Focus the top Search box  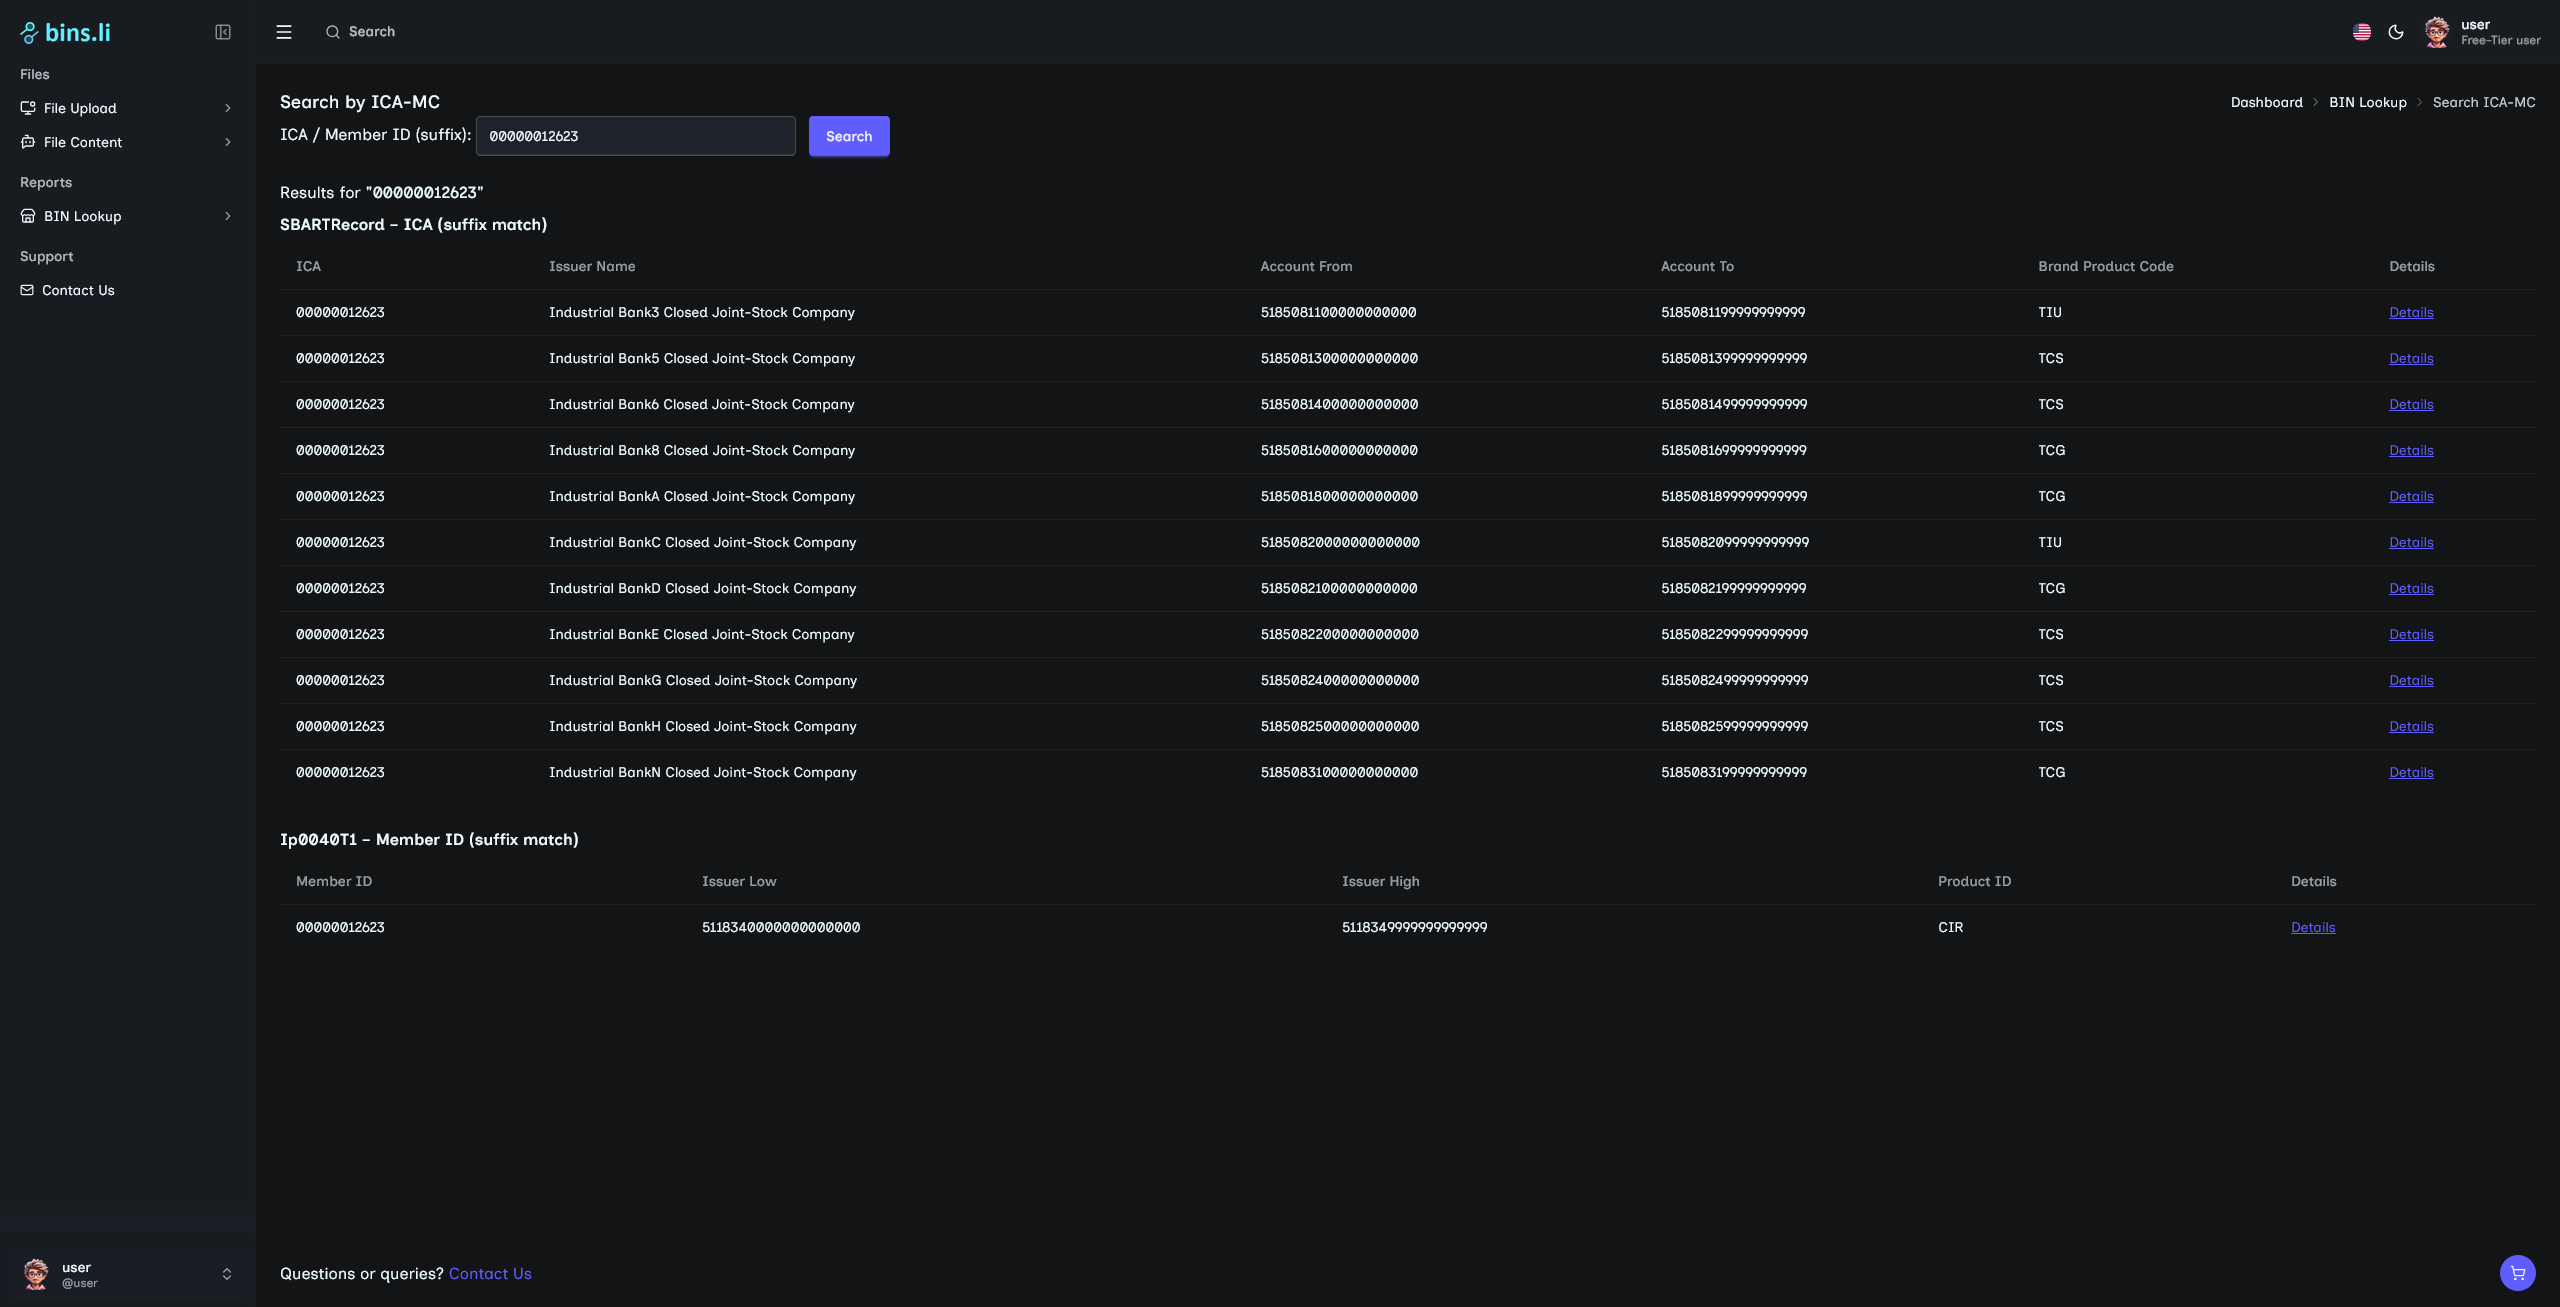410,32
